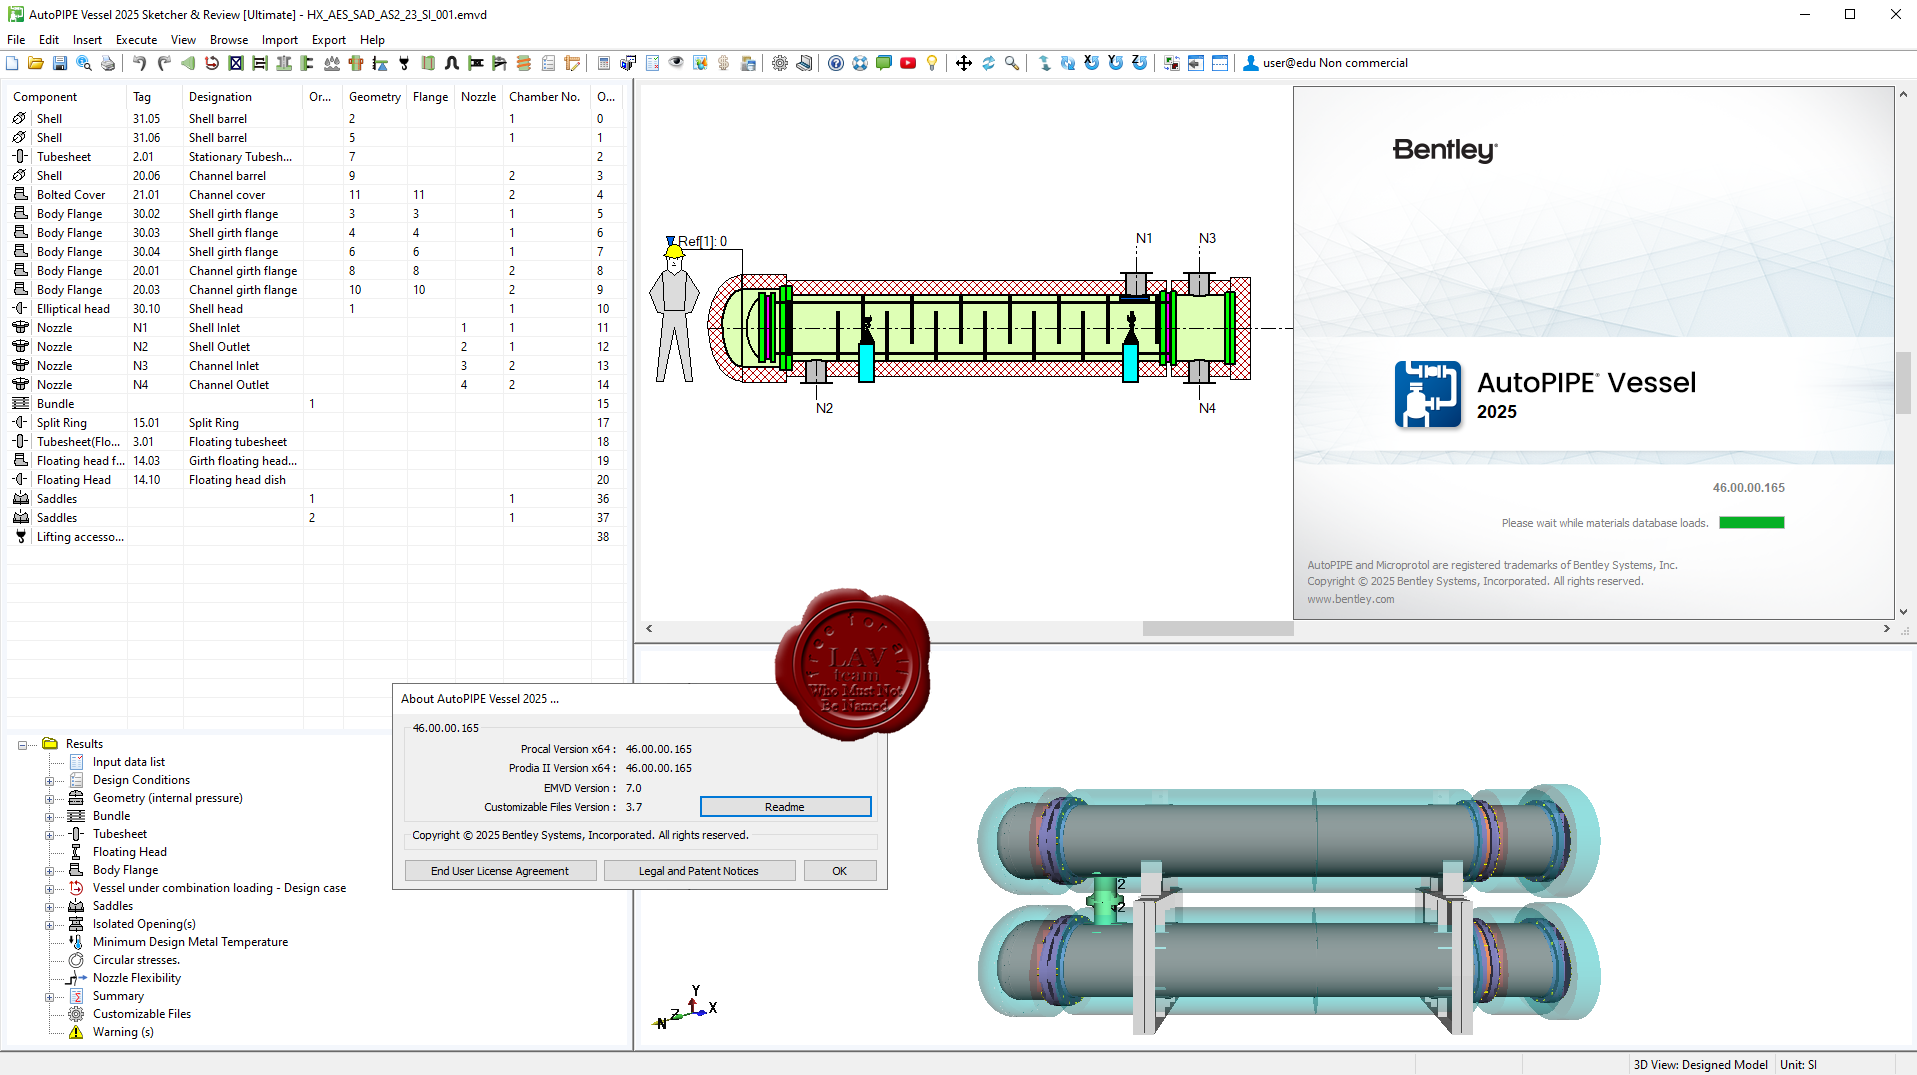The image size is (1917, 1075).
Task: Open the File menu
Action: pyautogui.click(x=16, y=40)
